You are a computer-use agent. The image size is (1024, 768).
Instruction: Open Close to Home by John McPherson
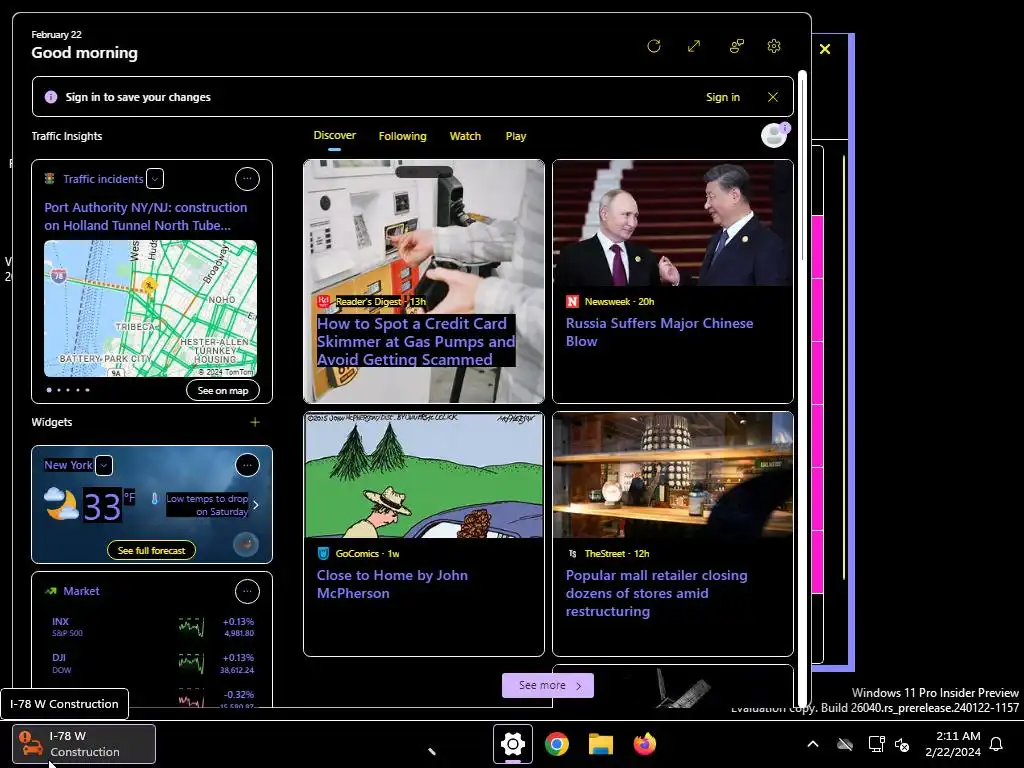click(392, 584)
